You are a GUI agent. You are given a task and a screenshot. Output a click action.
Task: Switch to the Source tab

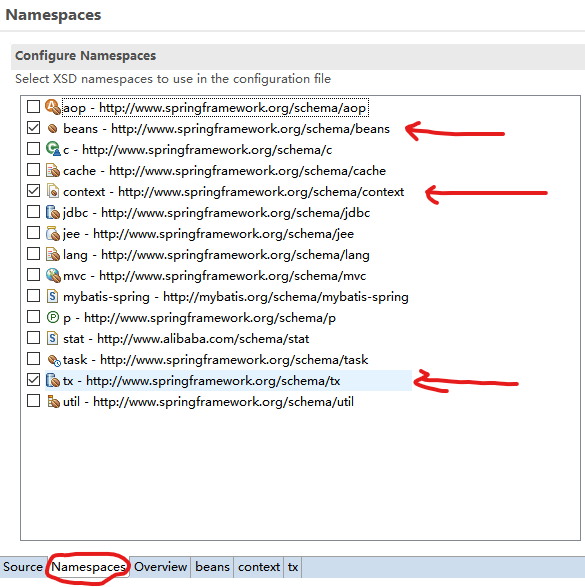[23, 567]
